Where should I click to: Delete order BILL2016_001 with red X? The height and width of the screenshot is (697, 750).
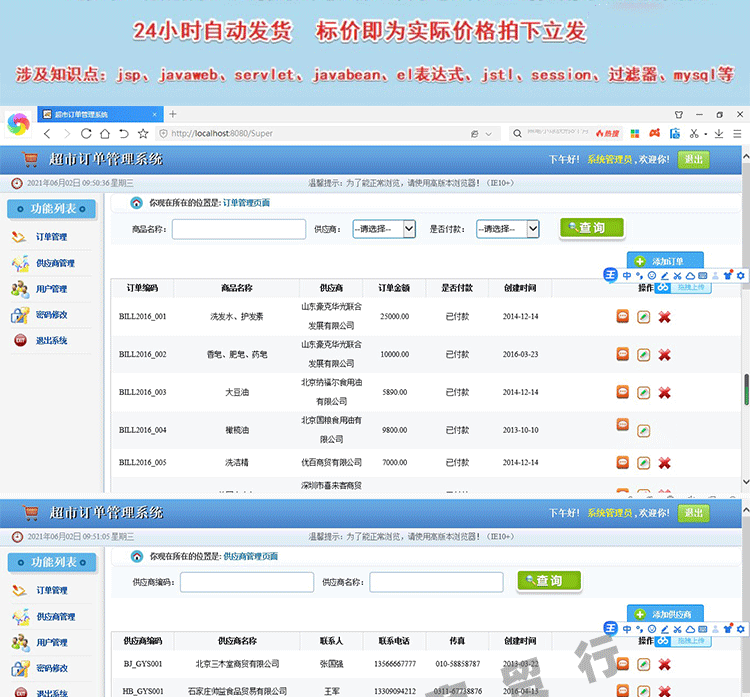coord(664,317)
